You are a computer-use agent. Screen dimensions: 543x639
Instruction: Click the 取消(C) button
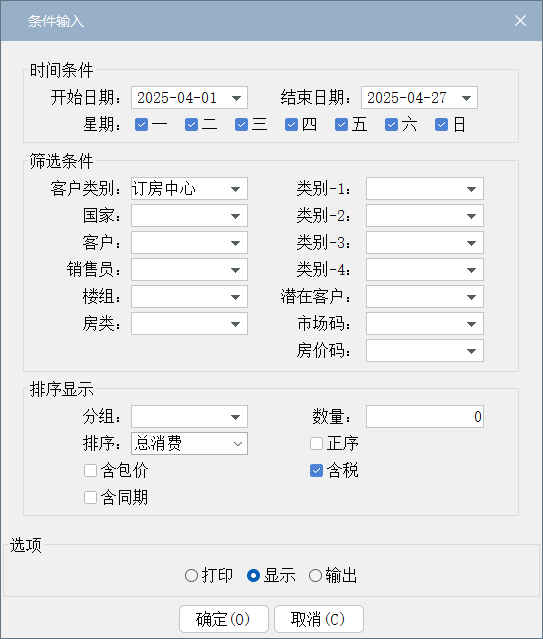[x=319, y=619]
